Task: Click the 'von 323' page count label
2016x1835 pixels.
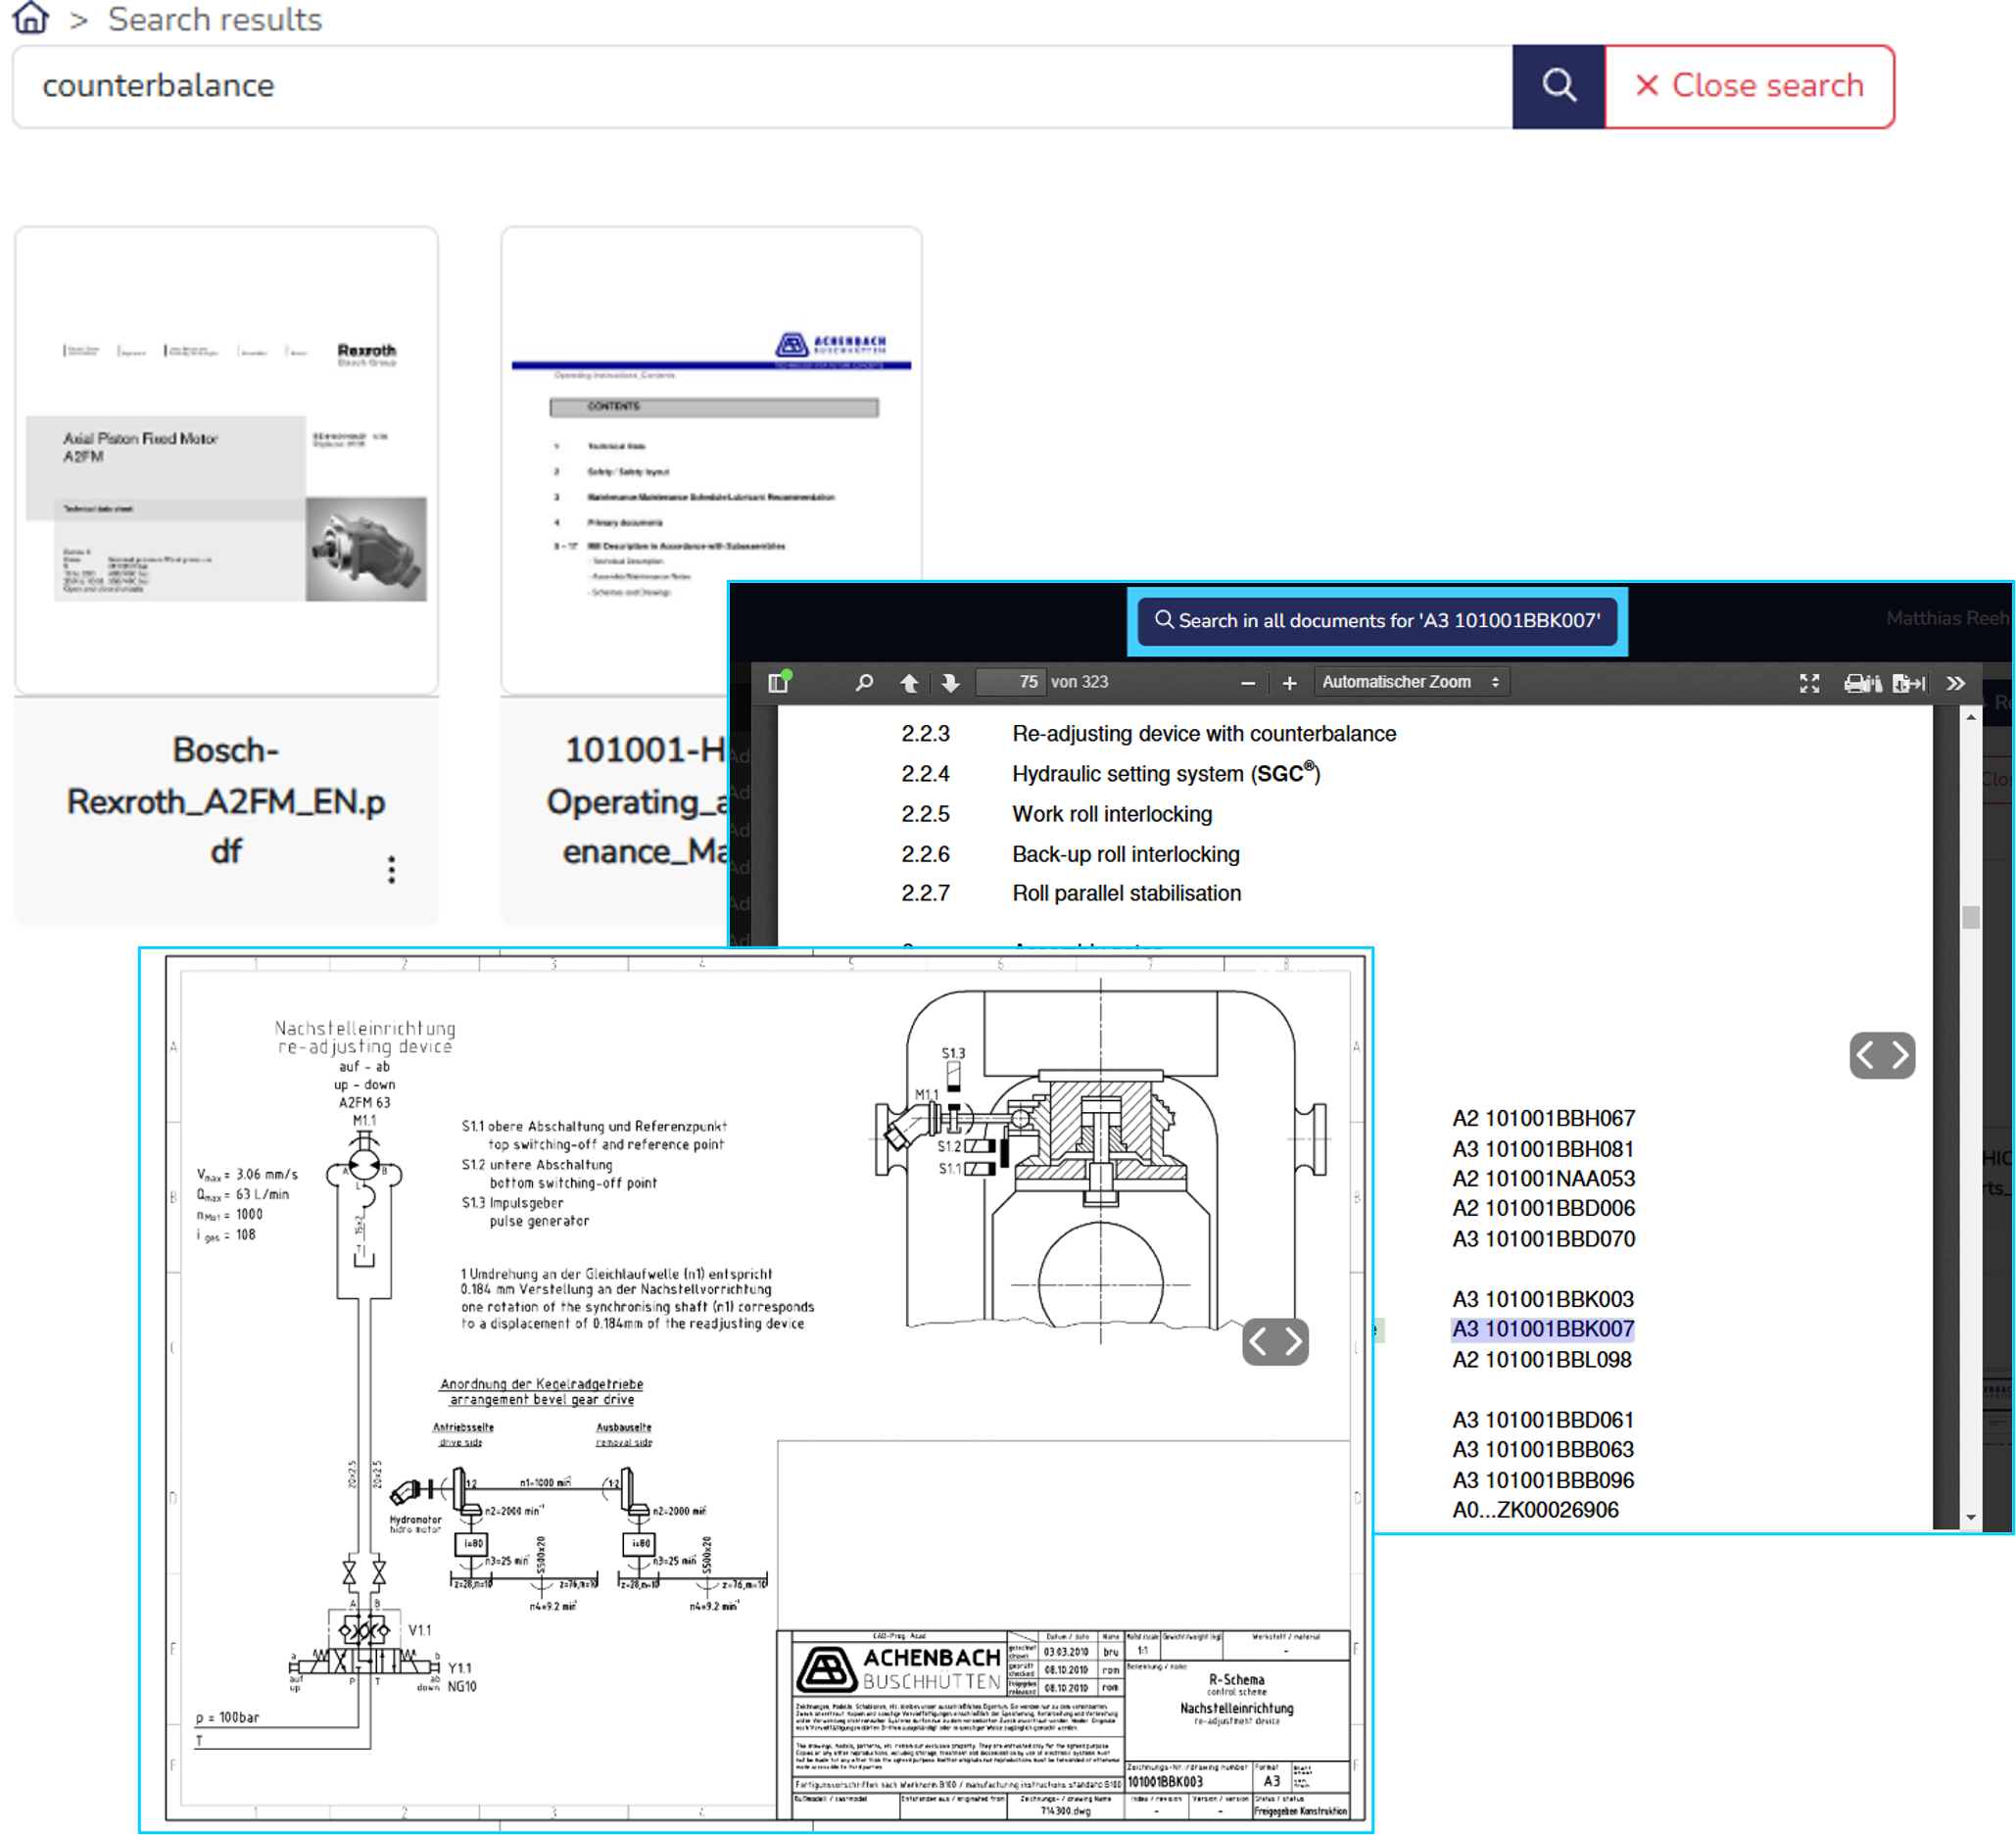Action: (x=1079, y=682)
